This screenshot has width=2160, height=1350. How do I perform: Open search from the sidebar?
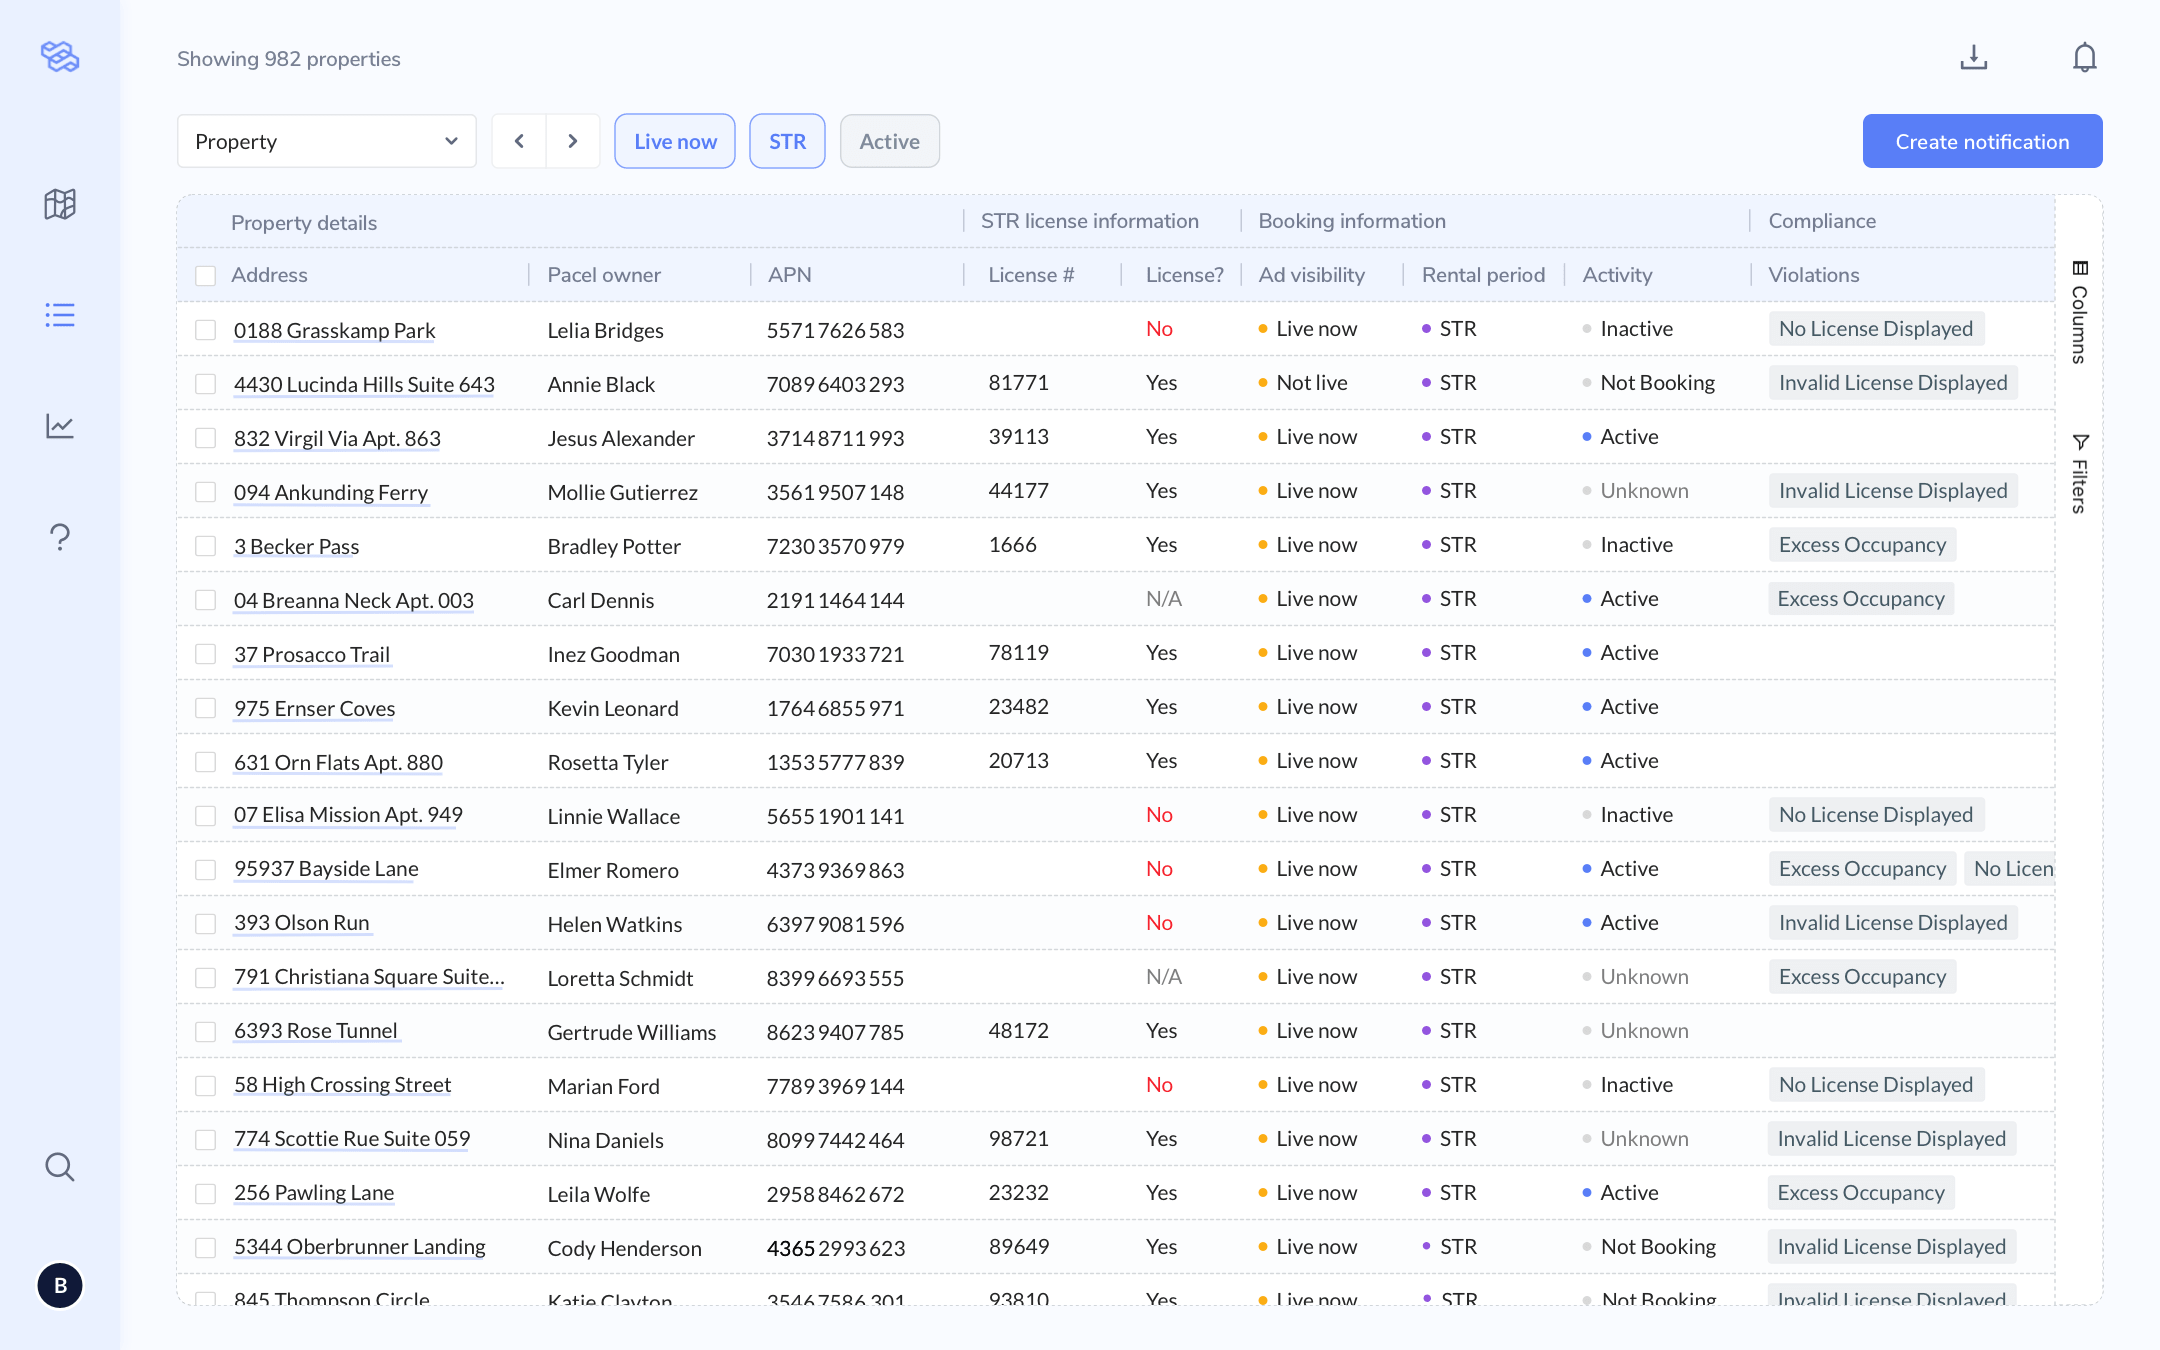60,1166
